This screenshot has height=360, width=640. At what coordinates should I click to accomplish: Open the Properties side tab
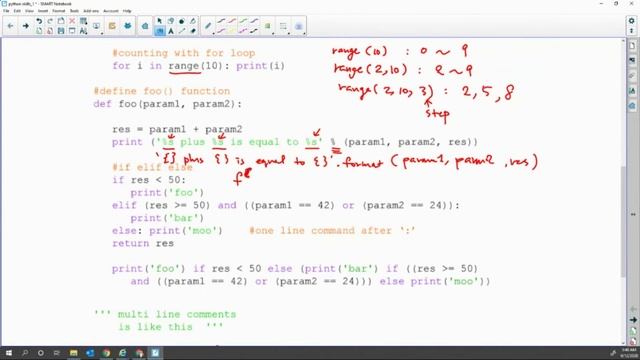(x=632, y=91)
